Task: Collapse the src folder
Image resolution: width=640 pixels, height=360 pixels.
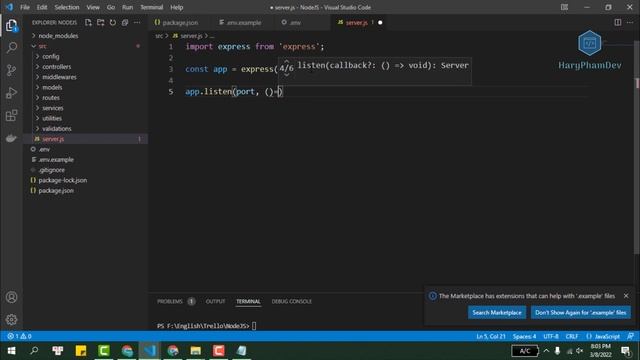Action: [x=42, y=46]
